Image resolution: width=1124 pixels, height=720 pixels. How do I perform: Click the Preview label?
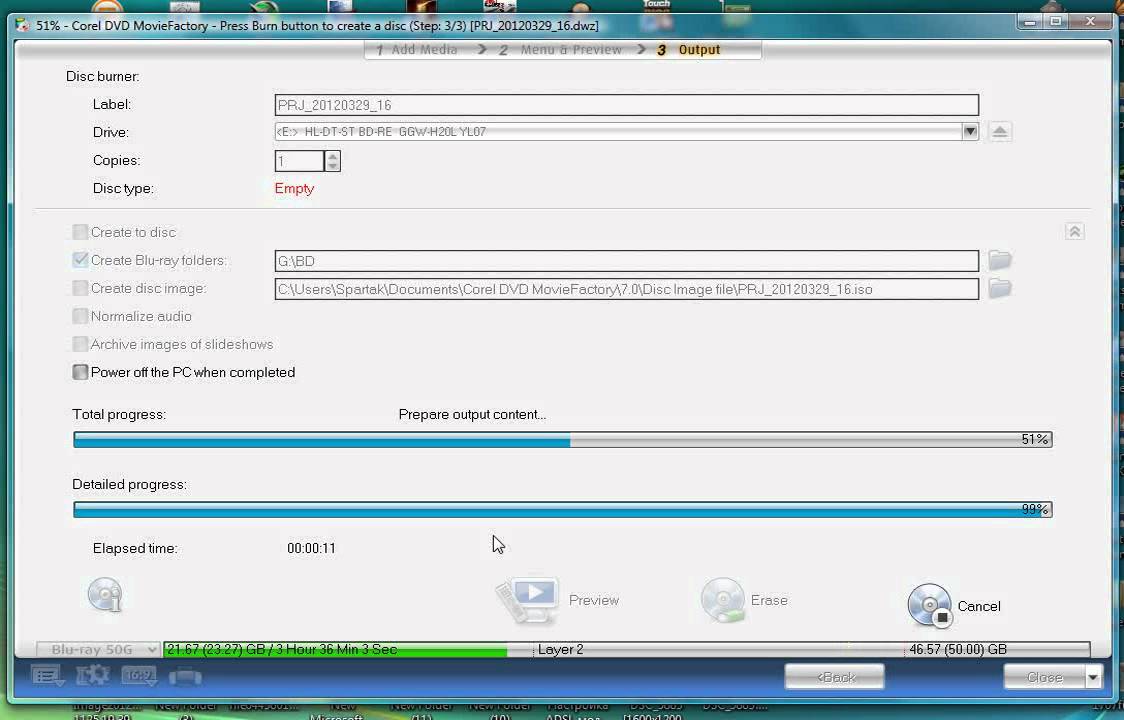pyautogui.click(x=594, y=600)
